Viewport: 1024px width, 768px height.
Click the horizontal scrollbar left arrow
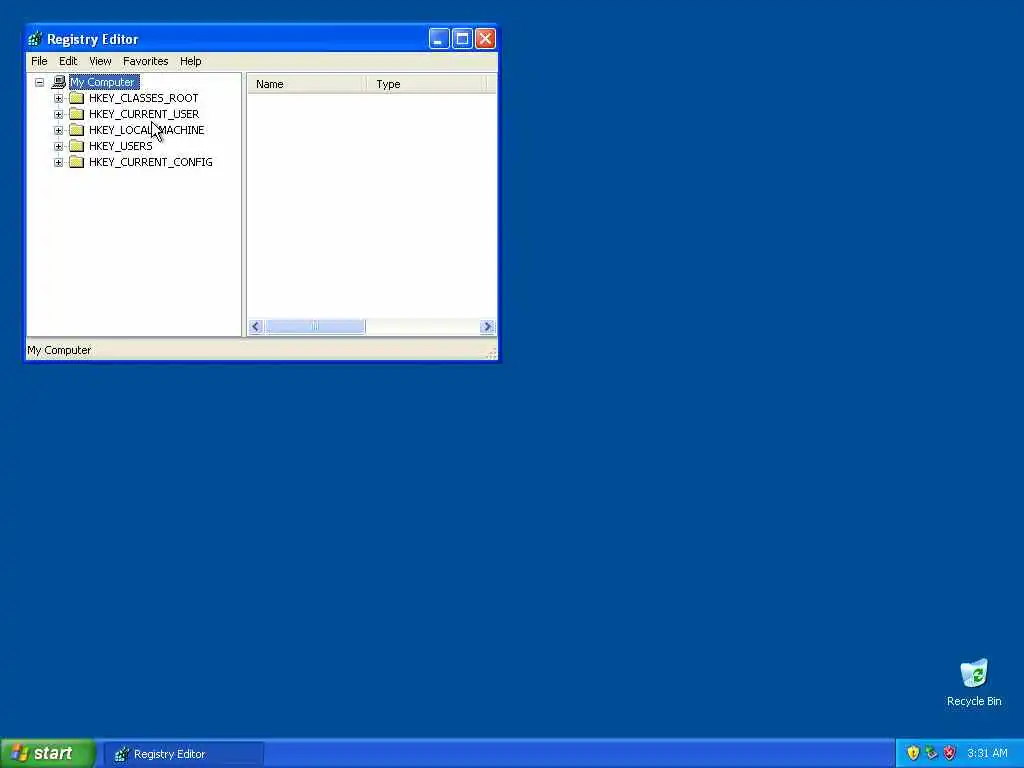pos(256,327)
